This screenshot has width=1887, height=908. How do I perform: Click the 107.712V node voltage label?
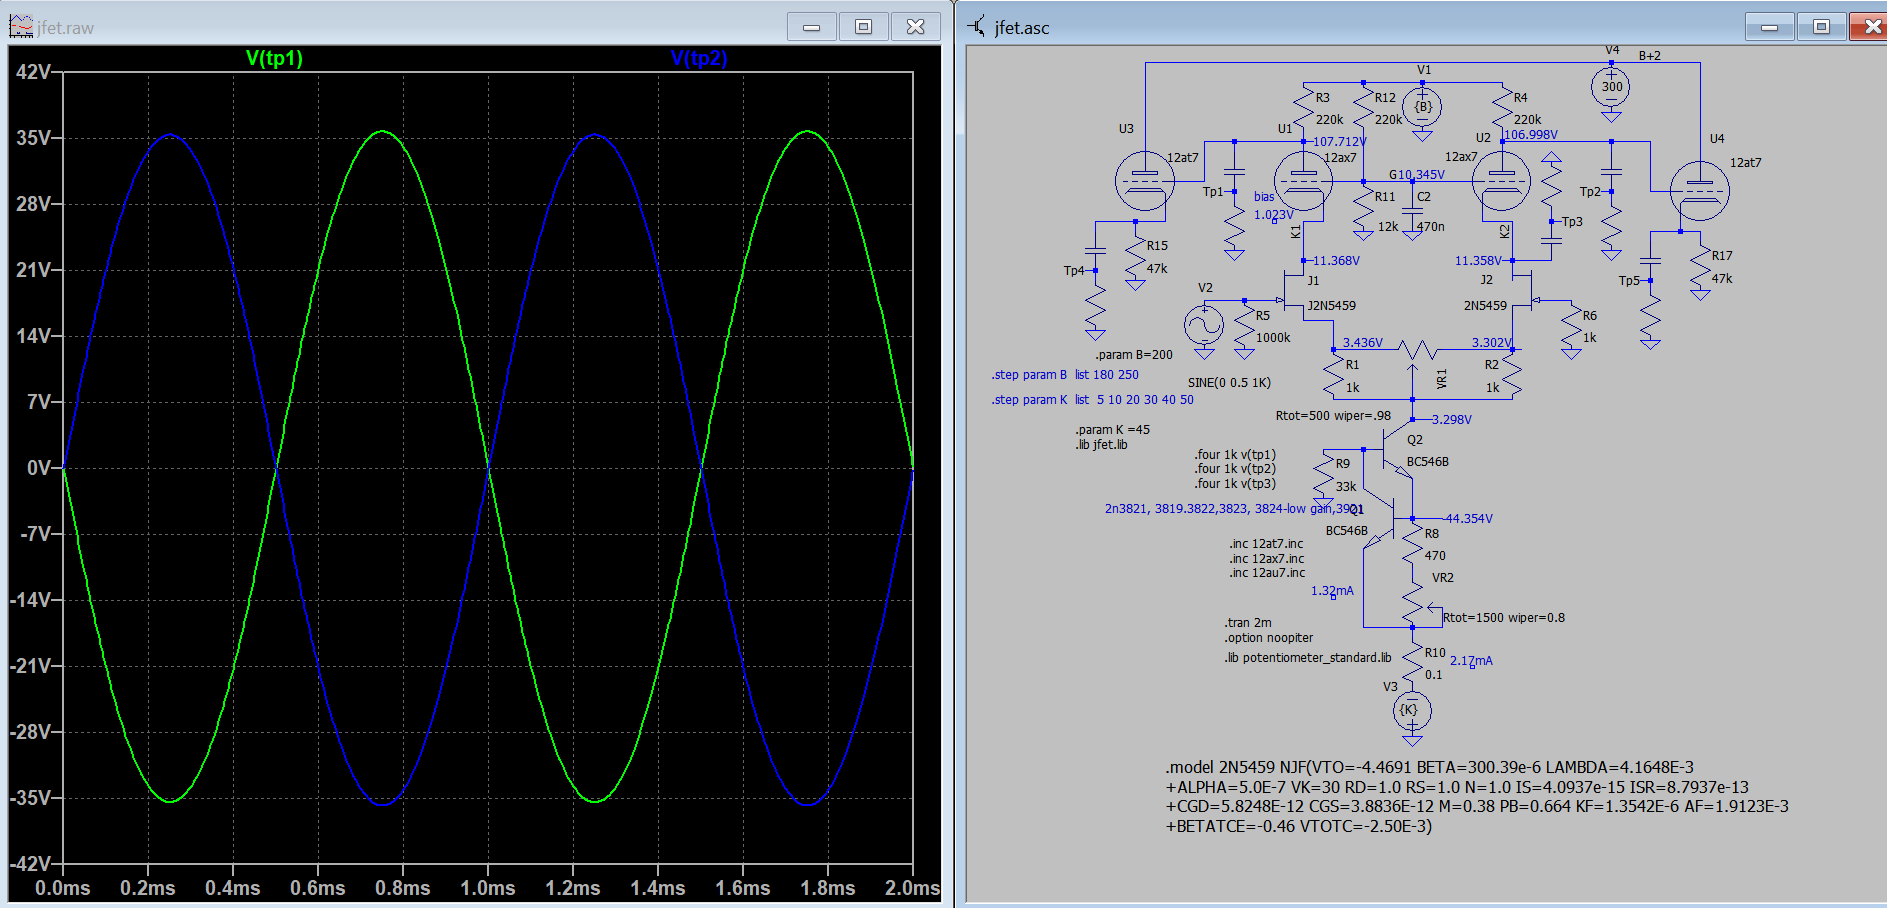(x=1339, y=142)
